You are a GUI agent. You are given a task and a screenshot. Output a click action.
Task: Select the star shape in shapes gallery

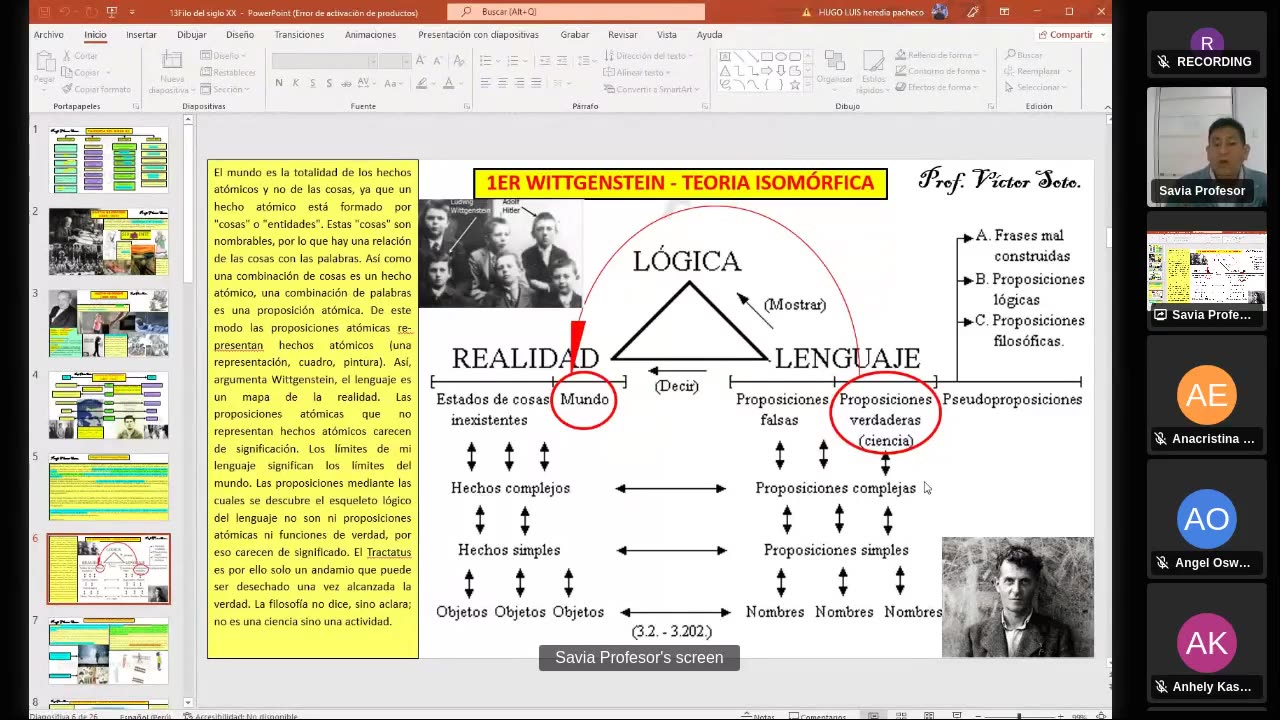(x=795, y=86)
